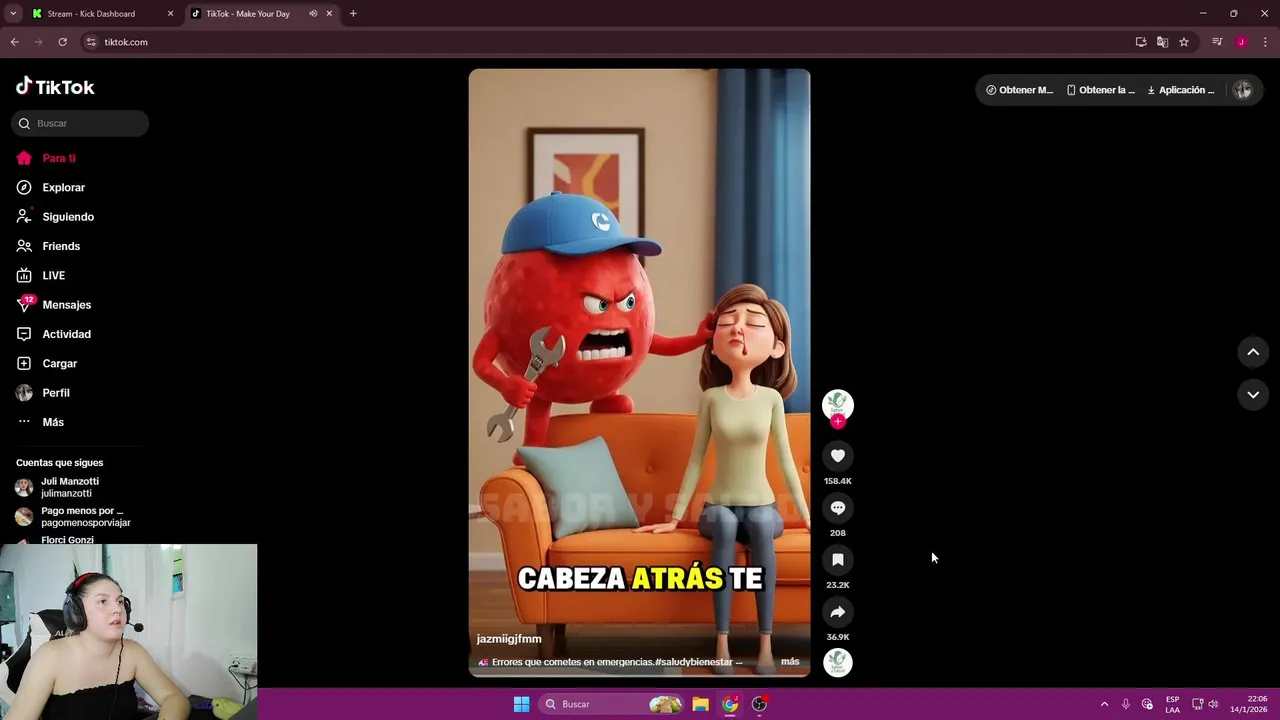Go to next video with down chevron

(x=1253, y=395)
